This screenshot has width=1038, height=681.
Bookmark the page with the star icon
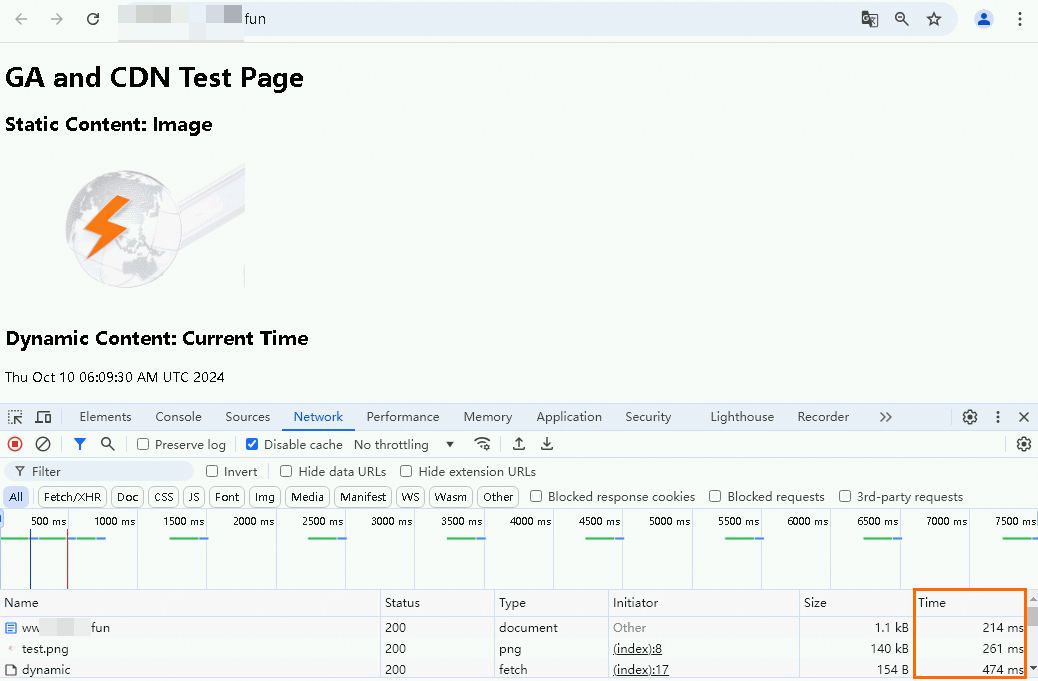[934, 18]
